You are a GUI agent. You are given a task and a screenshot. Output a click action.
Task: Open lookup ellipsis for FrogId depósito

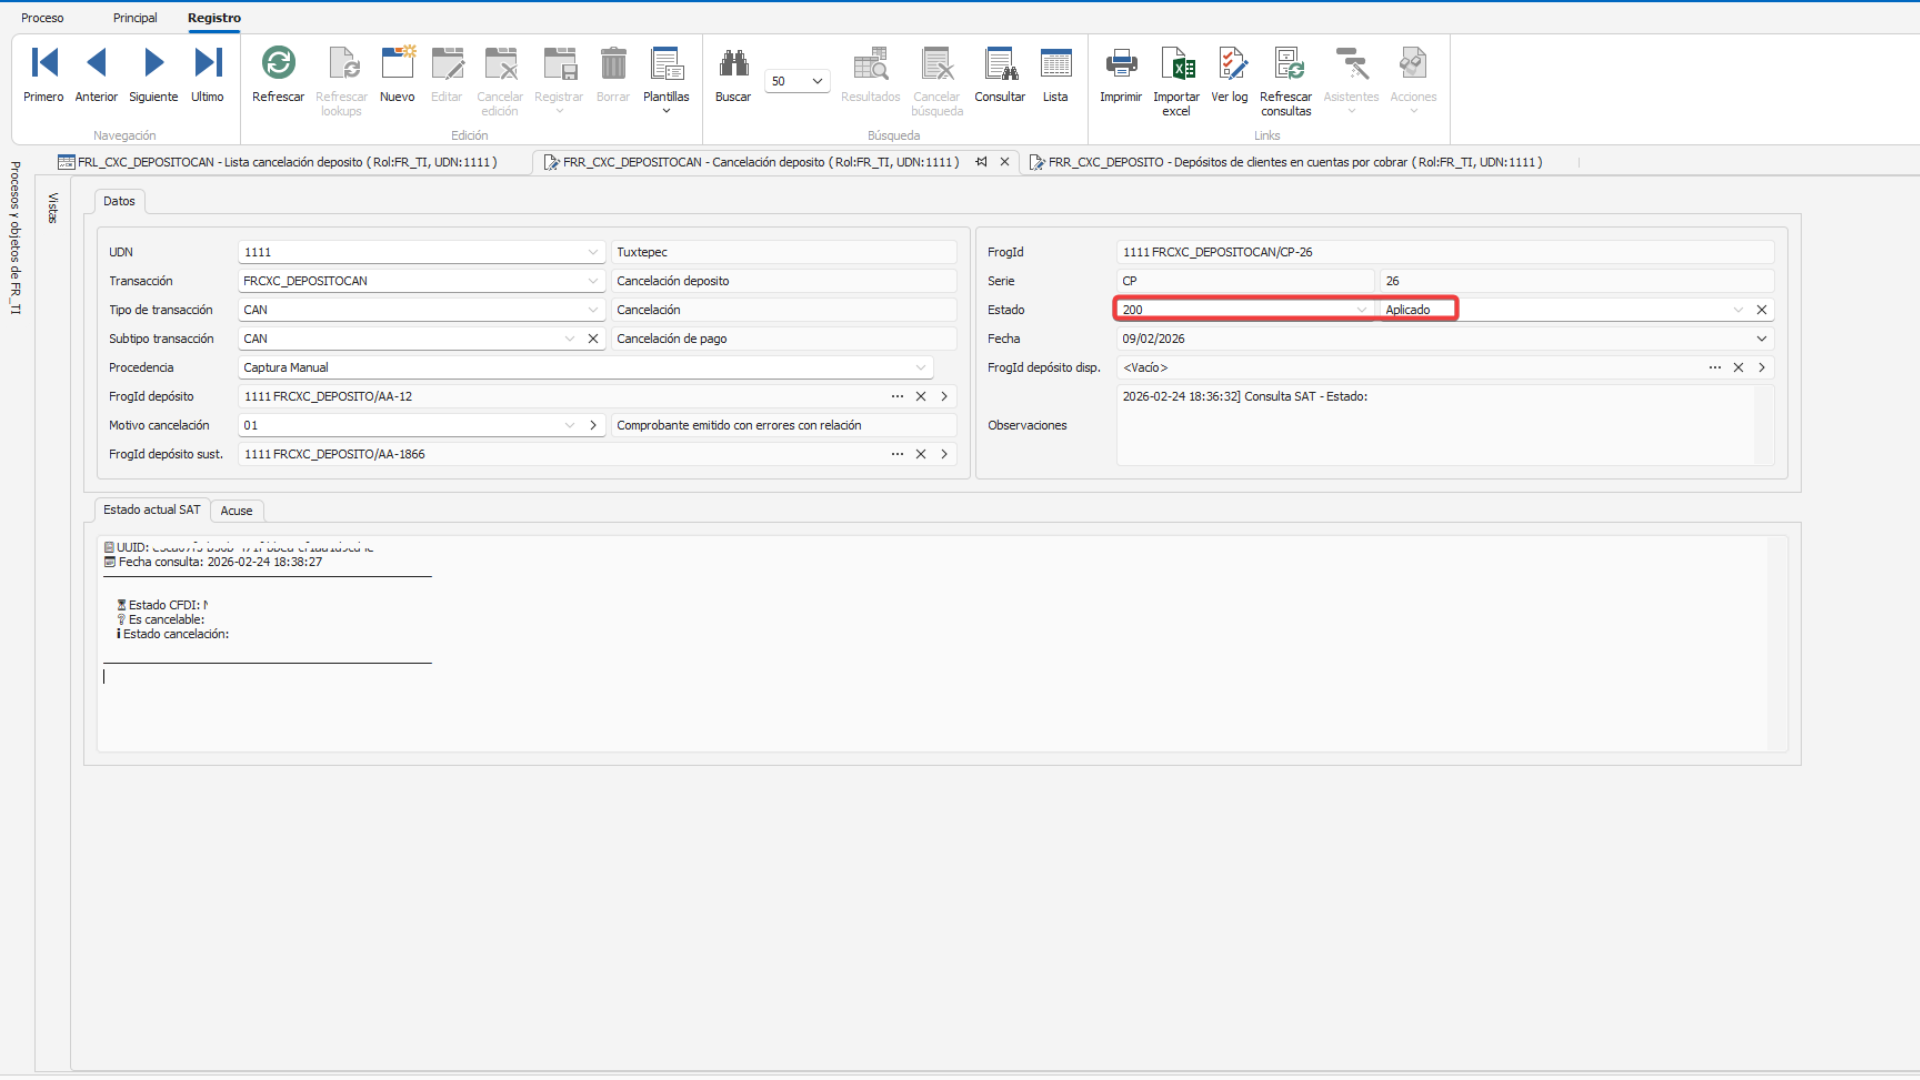coord(897,397)
